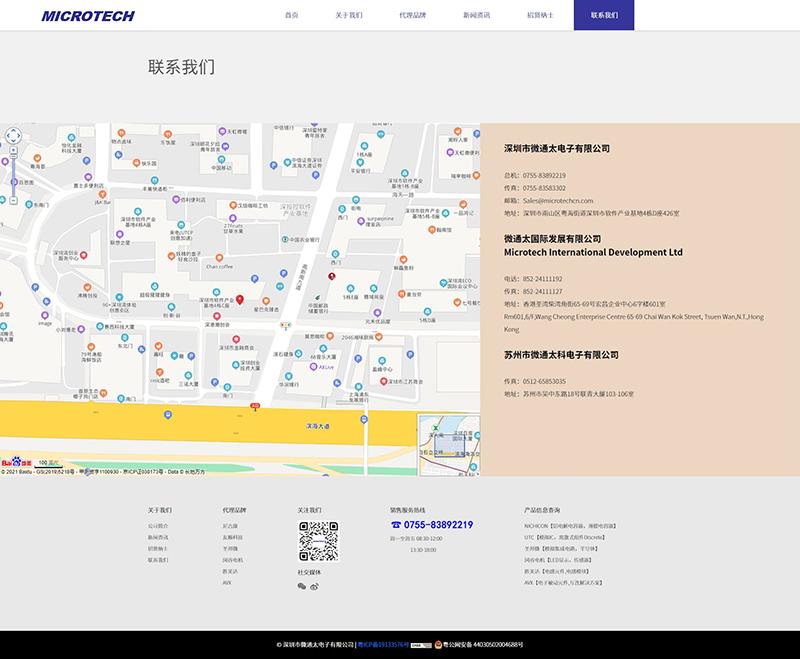800x659 pixels.
Task: Click Microtech International Development Ltd heading
Action: click(593, 252)
